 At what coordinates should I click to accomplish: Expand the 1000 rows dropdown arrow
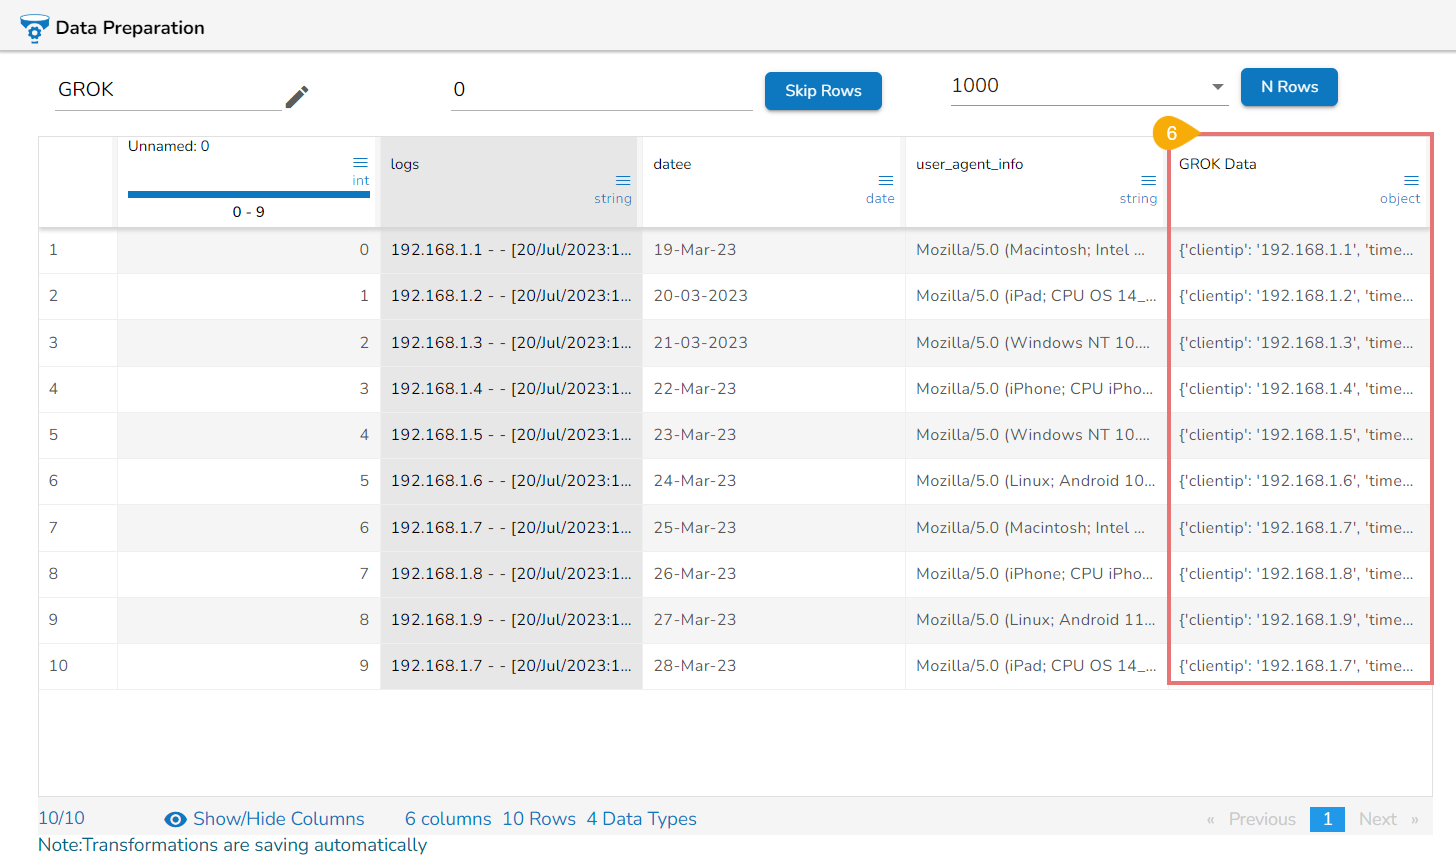(x=1218, y=87)
